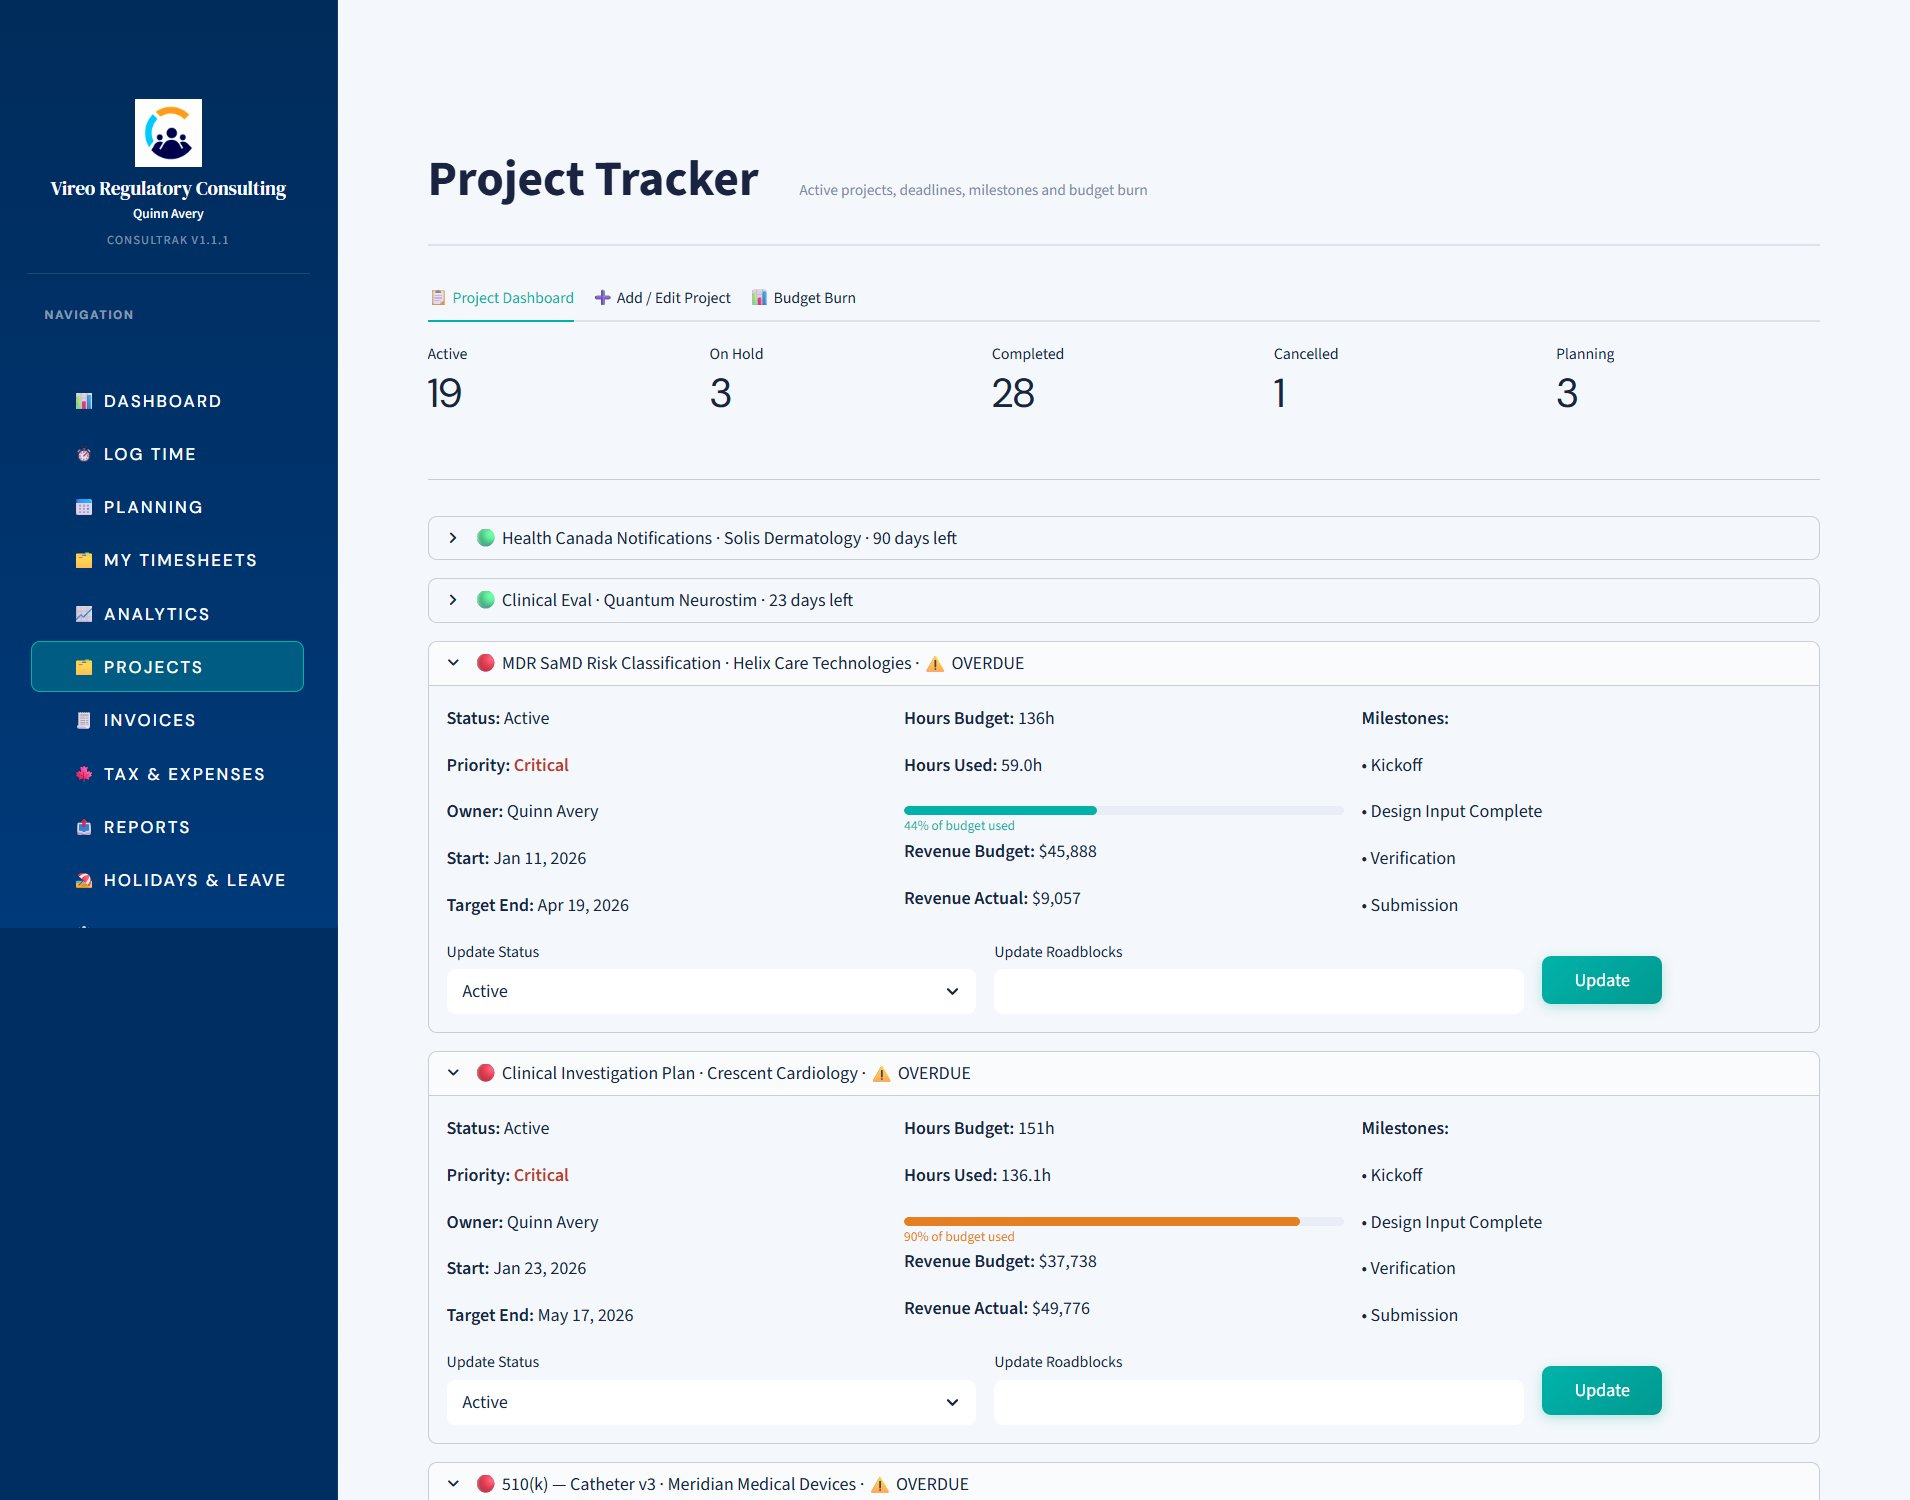This screenshot has width=1910, height=1500.
Task: Switch to the Add / Edit Project tab
Action: pyautogui.click(x=662, y=298)
